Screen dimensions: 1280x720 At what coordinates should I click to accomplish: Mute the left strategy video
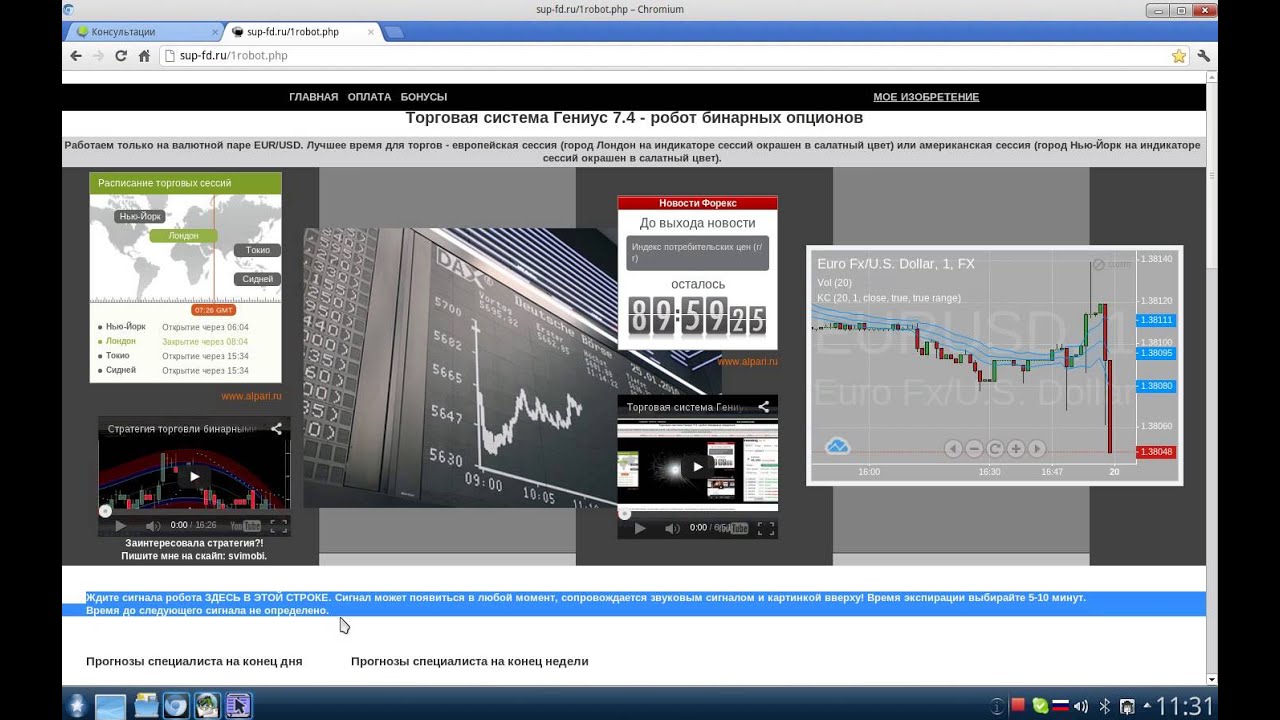click(x=152, y=526)
